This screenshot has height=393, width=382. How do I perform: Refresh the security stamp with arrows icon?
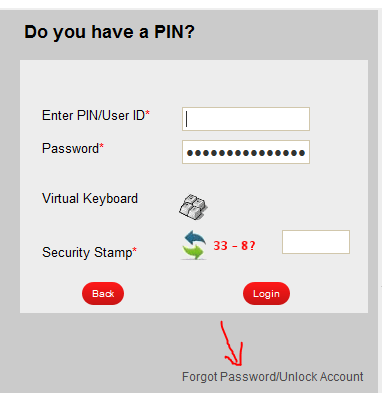[x=194, y=245]
